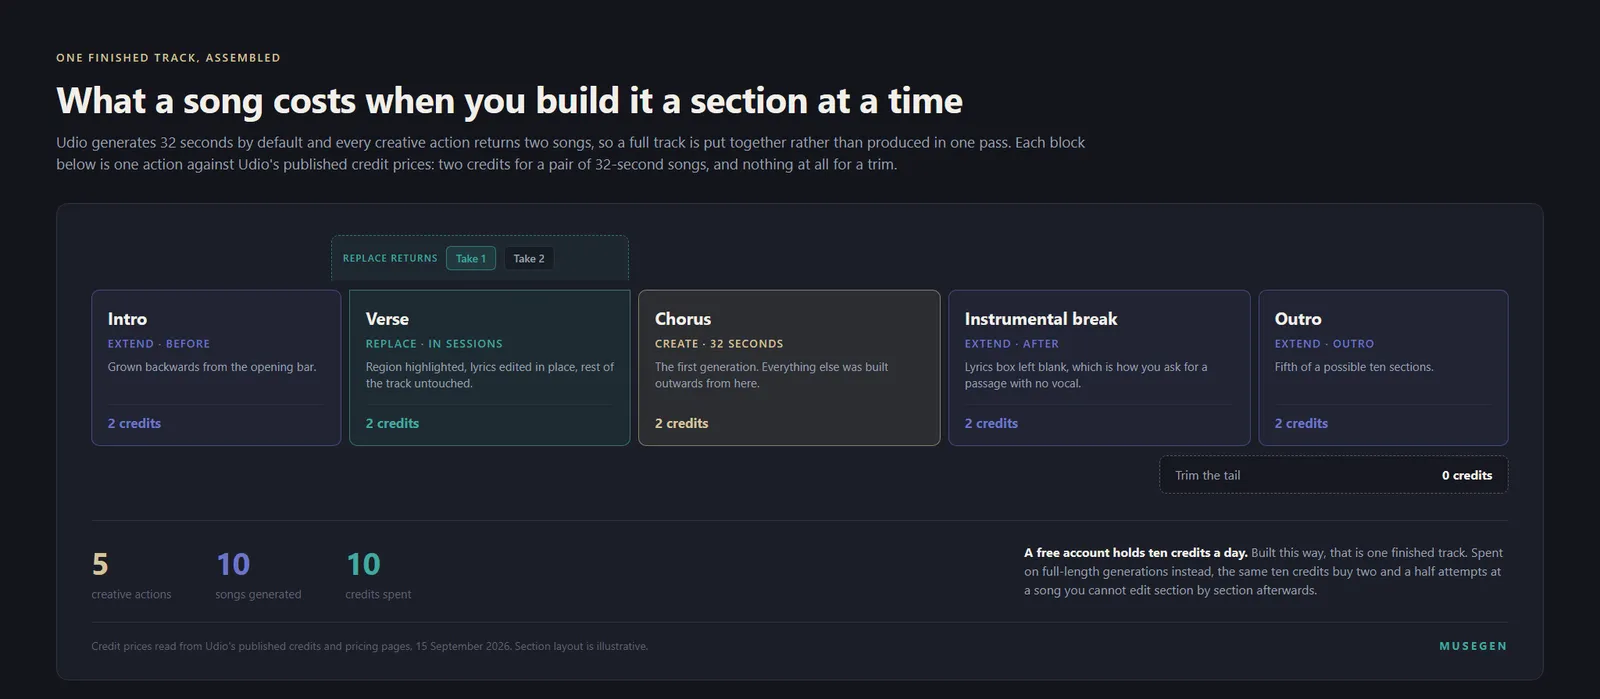1600x699 pixels.
Task: Click 2 credits in the Outro card
Action: (x=1301, y=423)
